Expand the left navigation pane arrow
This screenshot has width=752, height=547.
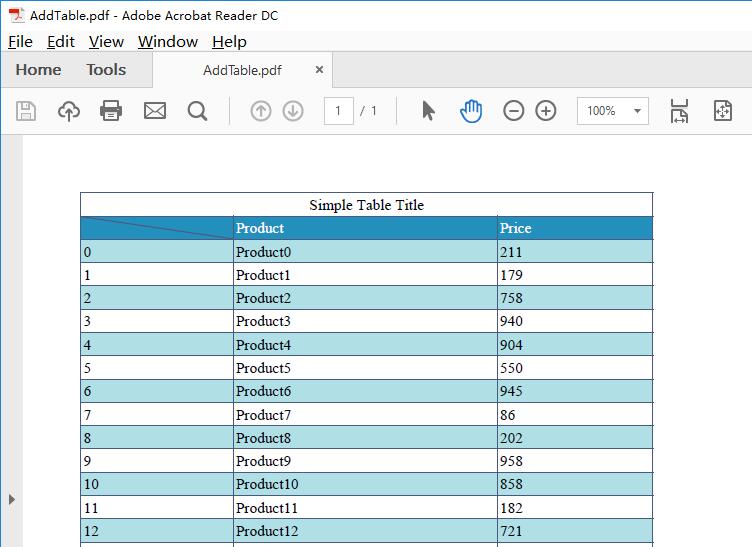coord(11,498)
